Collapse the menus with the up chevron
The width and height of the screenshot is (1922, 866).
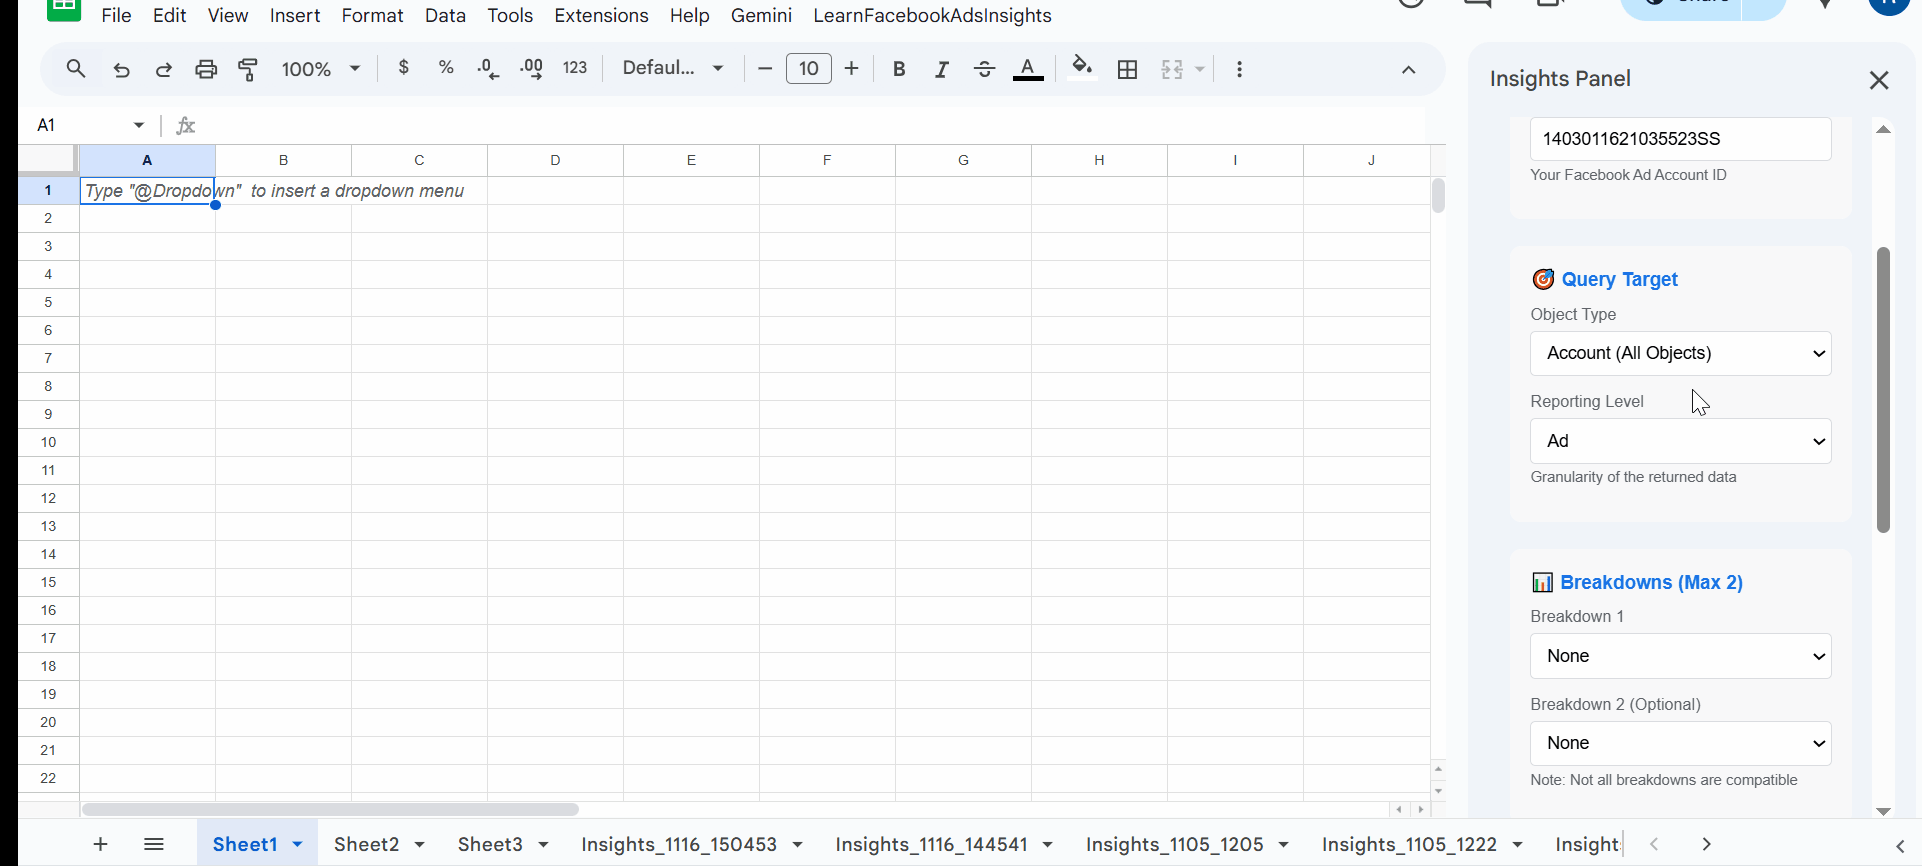click(1409, 69)
